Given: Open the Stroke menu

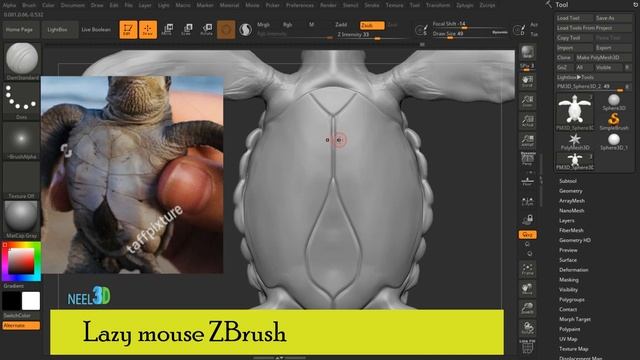Looking at the screenshot, I should (x=372, y=5).
